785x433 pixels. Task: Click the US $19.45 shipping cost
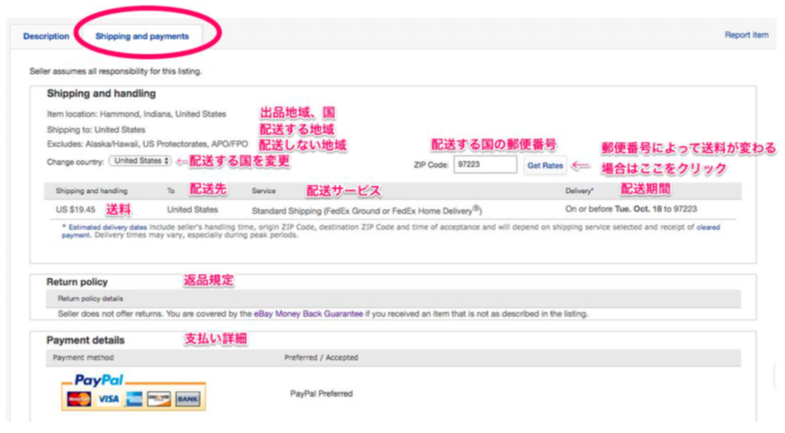pyautogui.click(x=76, y=210)
